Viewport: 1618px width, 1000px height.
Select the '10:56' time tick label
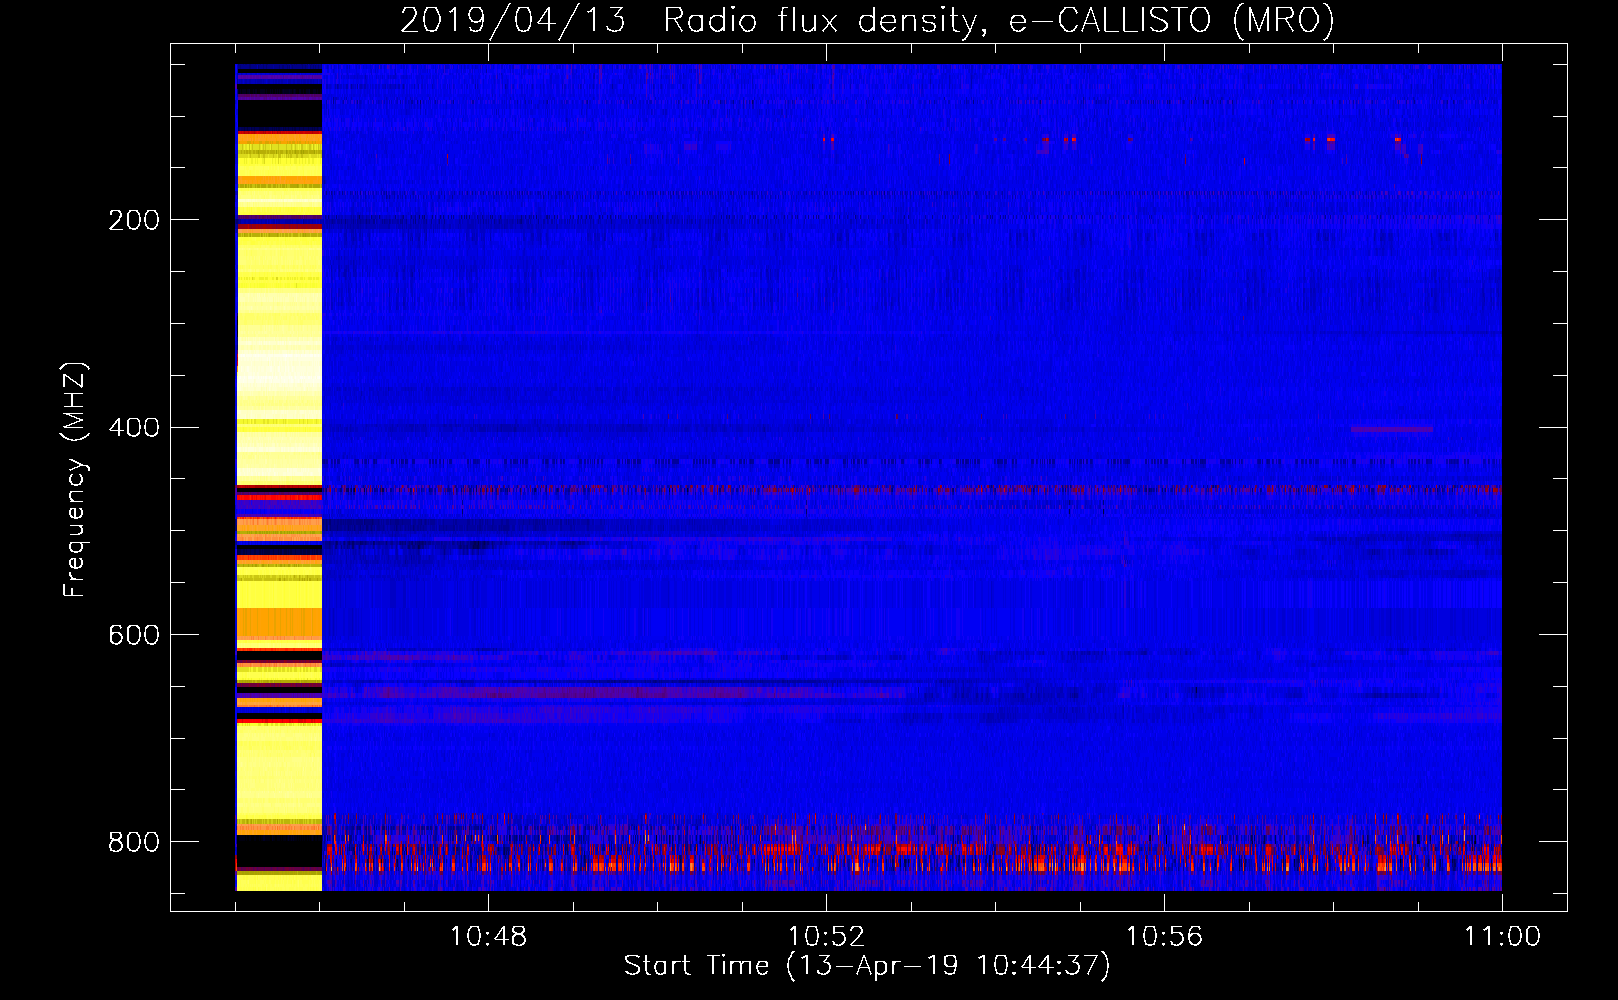click(x=1164, y=936)
